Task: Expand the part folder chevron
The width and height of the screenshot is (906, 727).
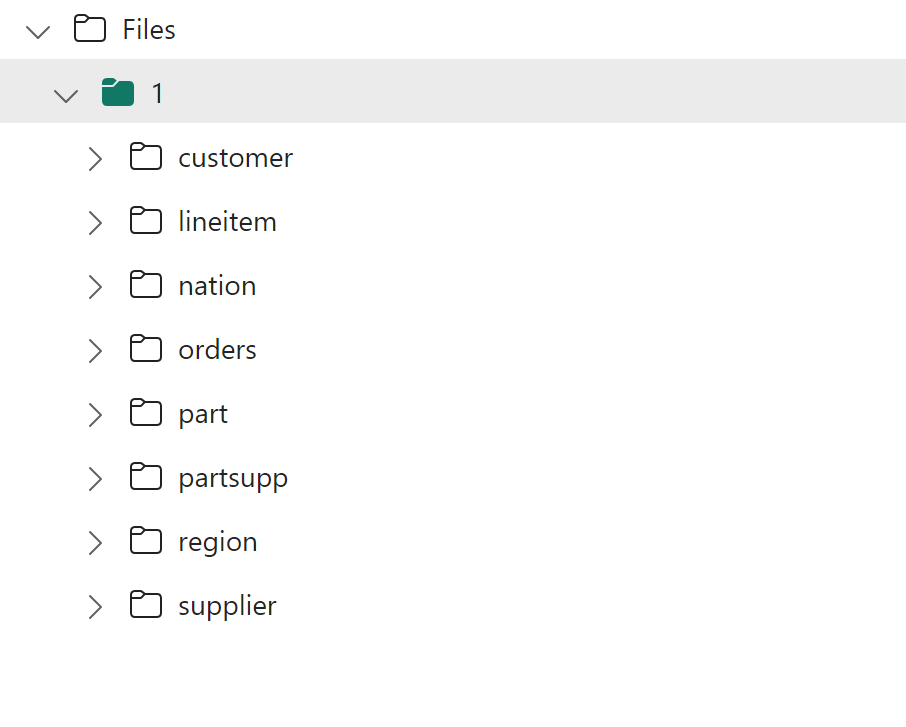Action: tap(95, 415)
